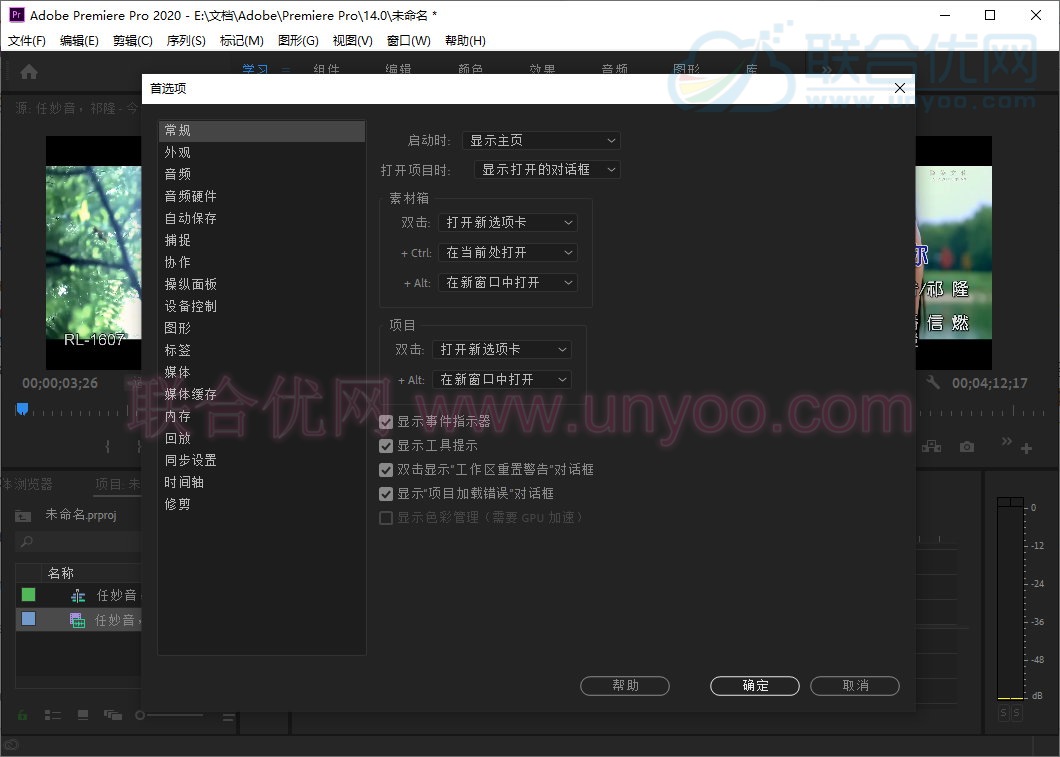This screenshot has width=1060, height=757.
Task: Open the 启动时 dropdown showing 显示主页
Action: coord(541,141)
